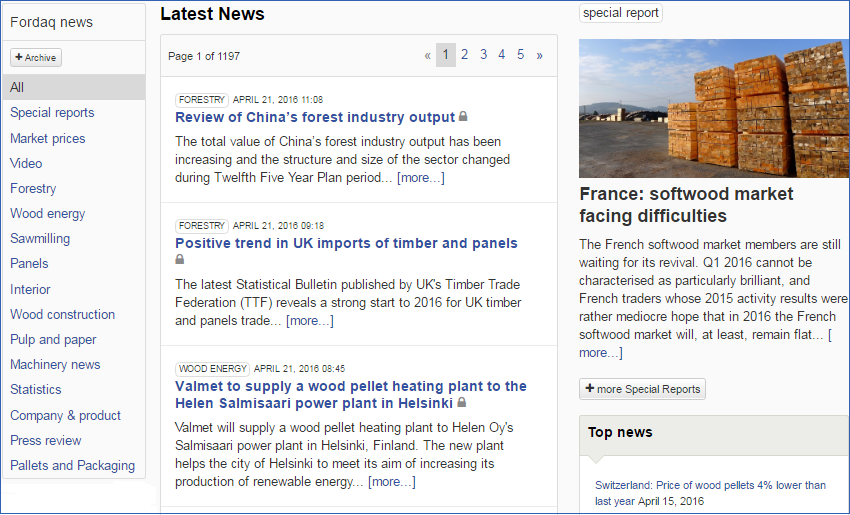Click the WOOD ENERGY tag label

[212, 369]
